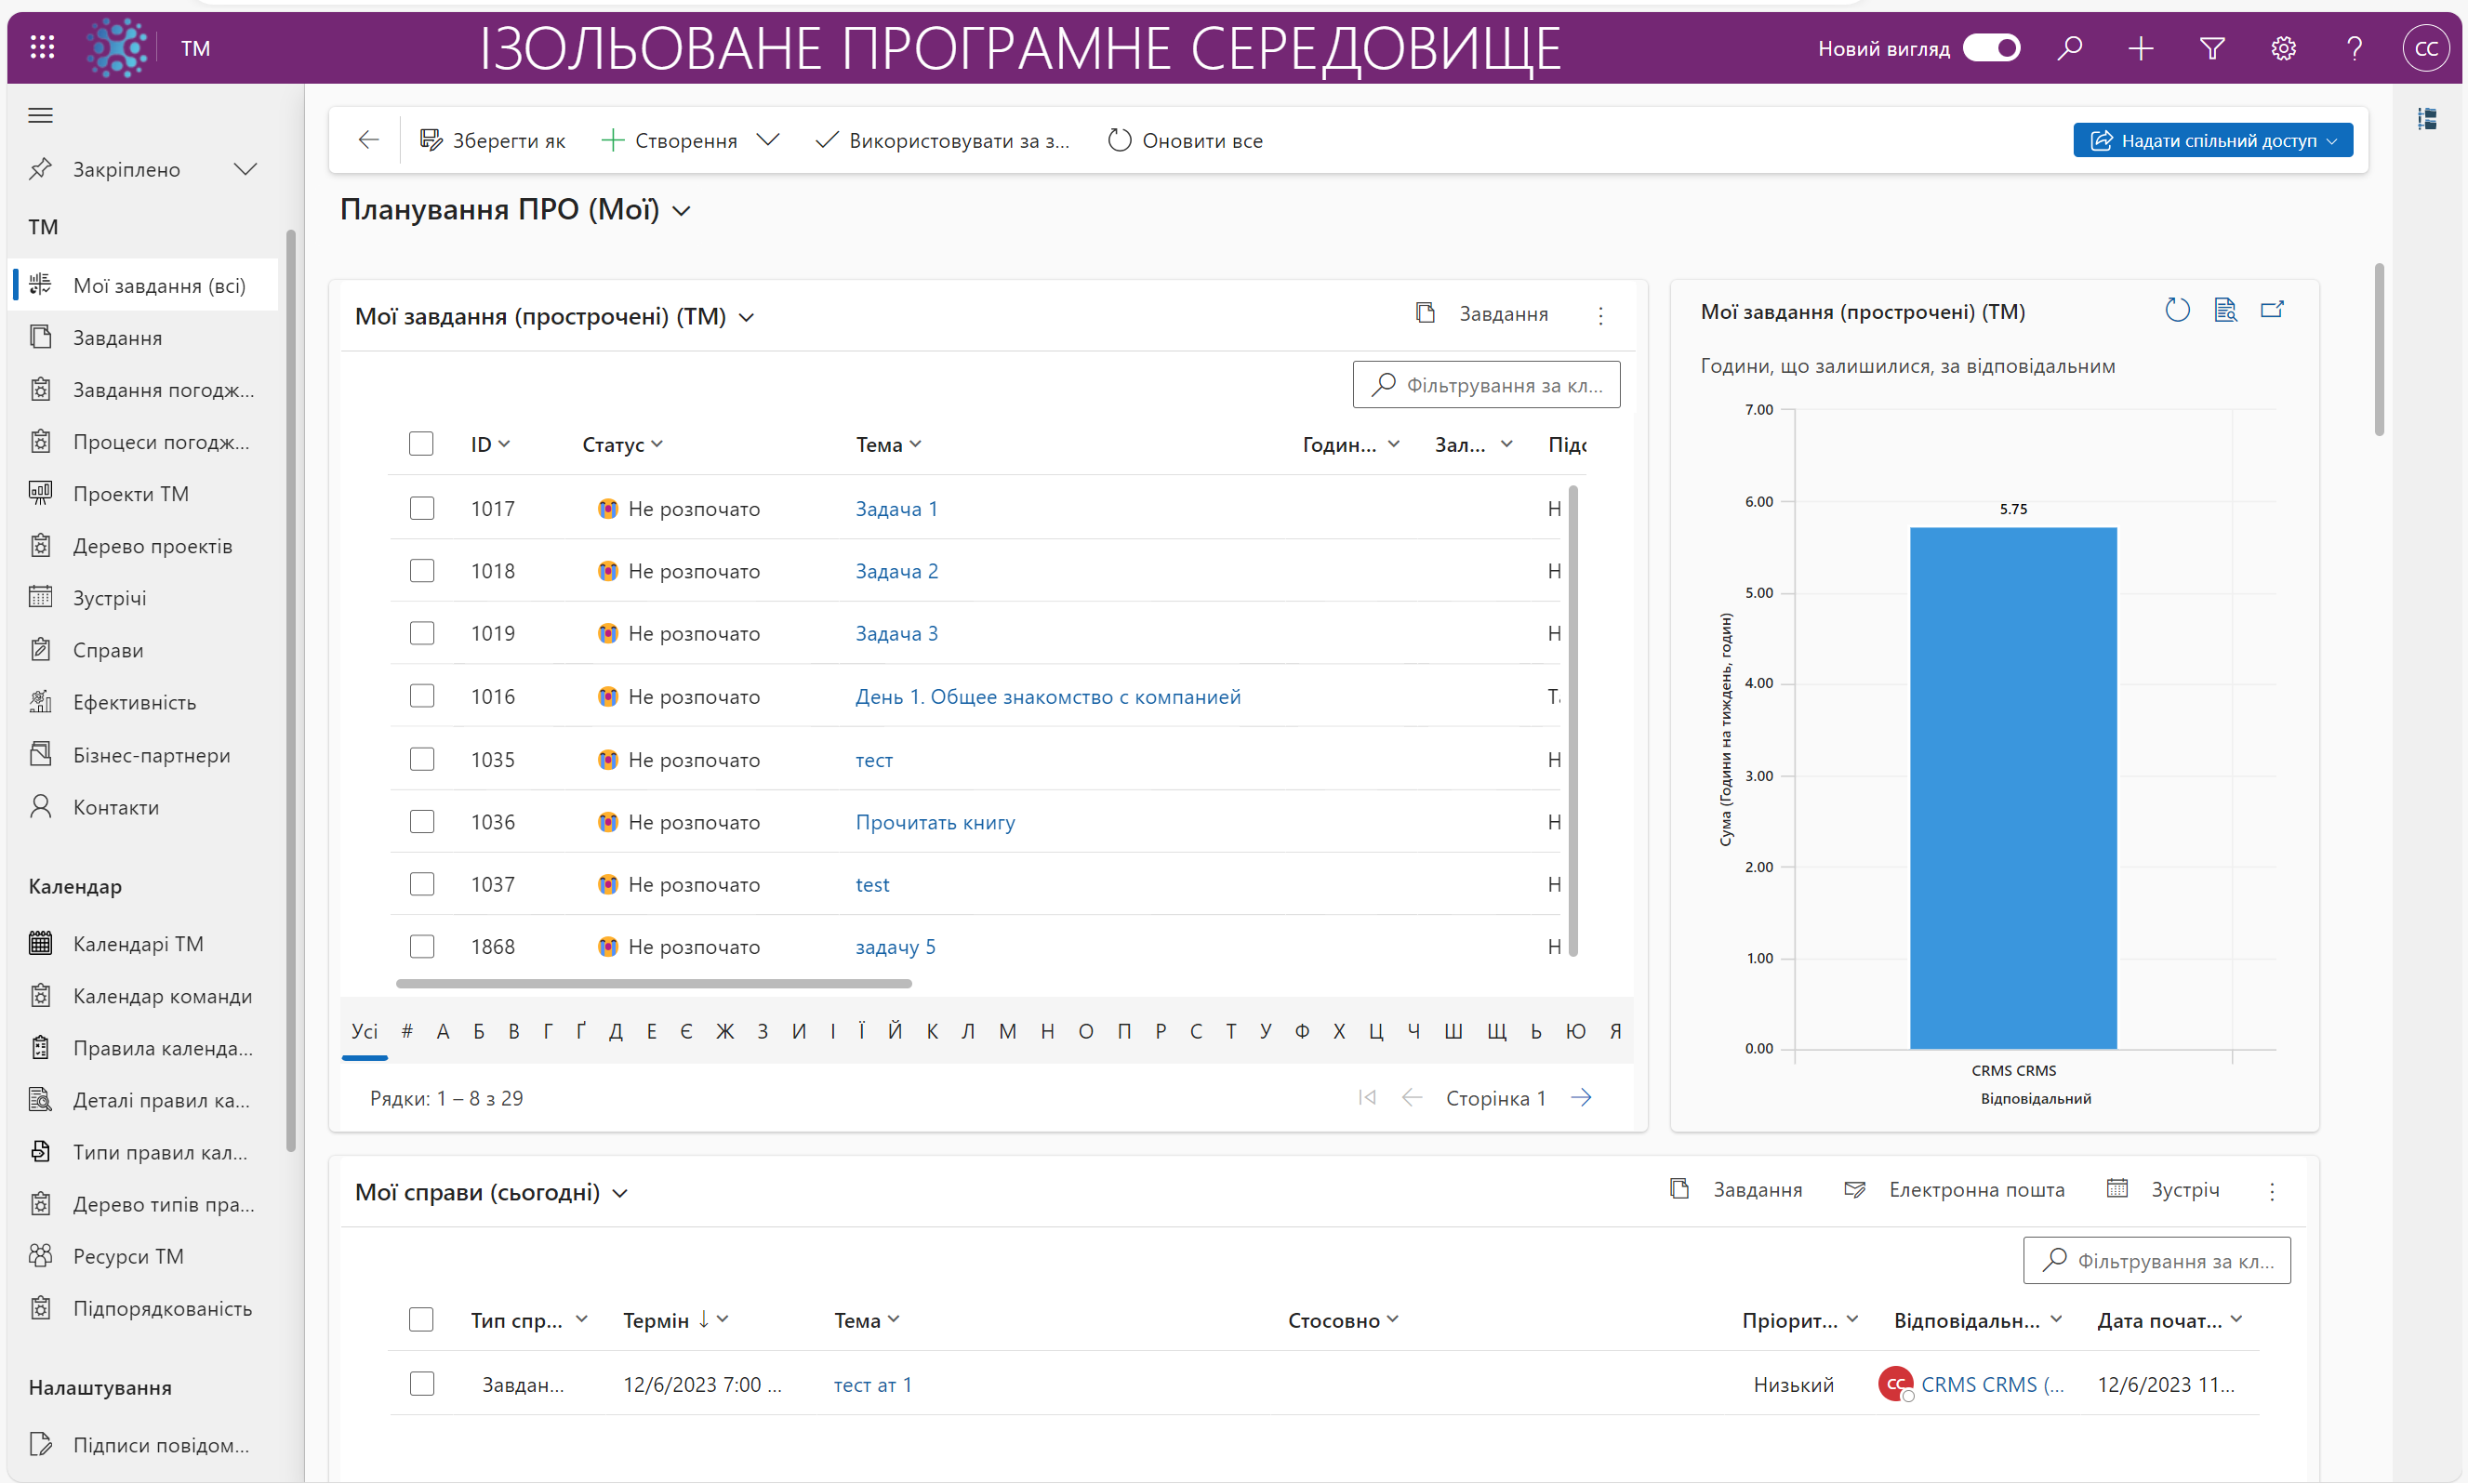
Task: Open the right side pane icon
Action: pyautogui.click(x=2427, y=119)
